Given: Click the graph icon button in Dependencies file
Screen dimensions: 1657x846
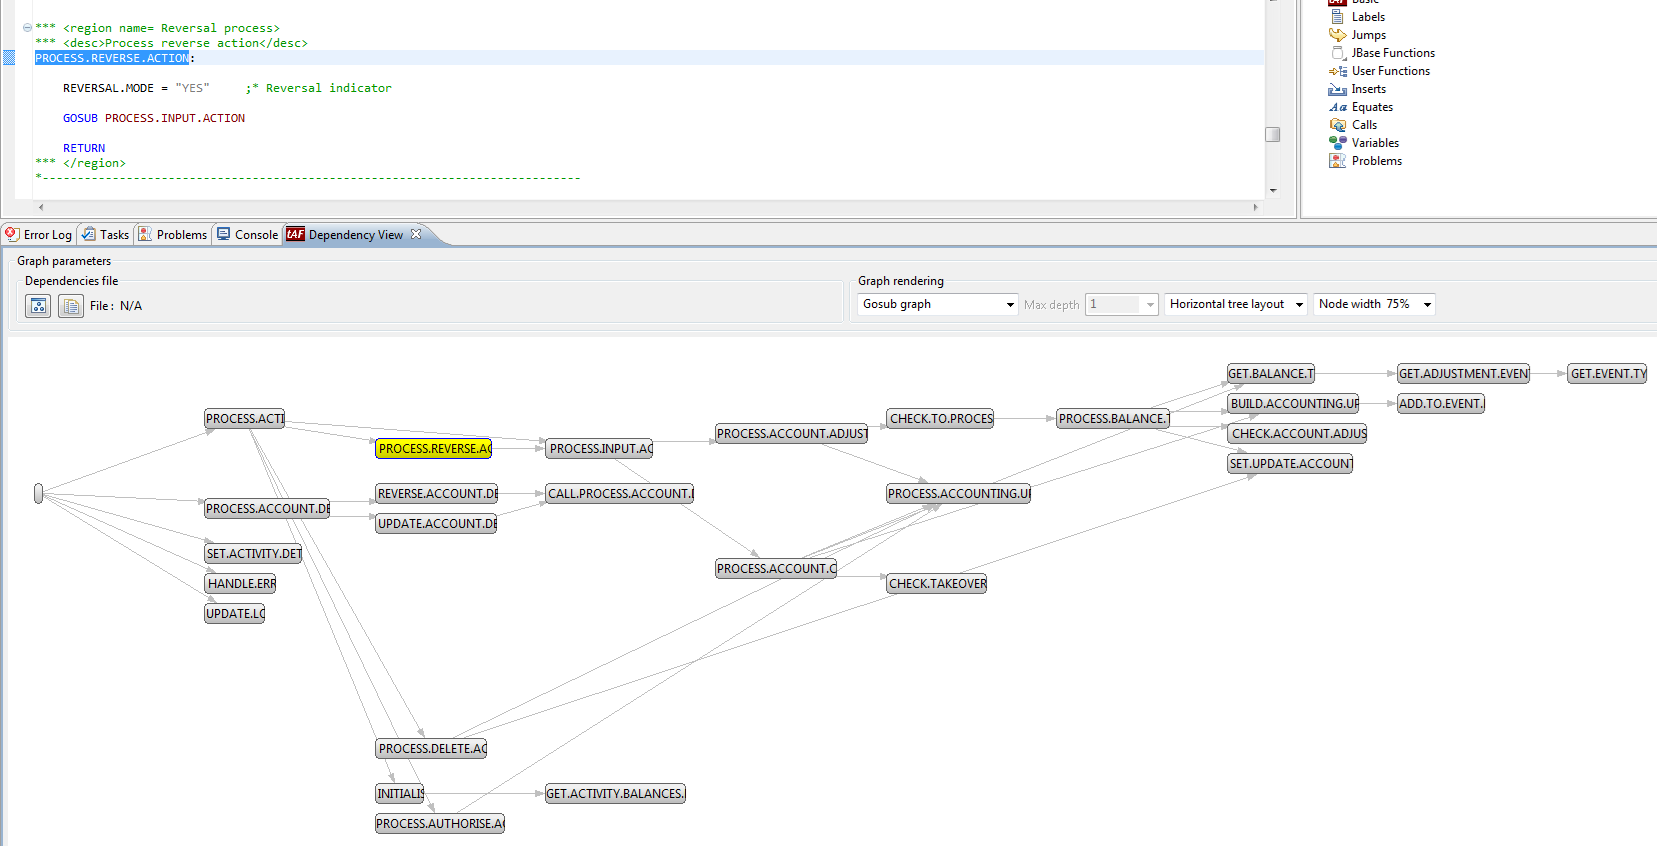Looking at the screenshot, I should (38, 306).
